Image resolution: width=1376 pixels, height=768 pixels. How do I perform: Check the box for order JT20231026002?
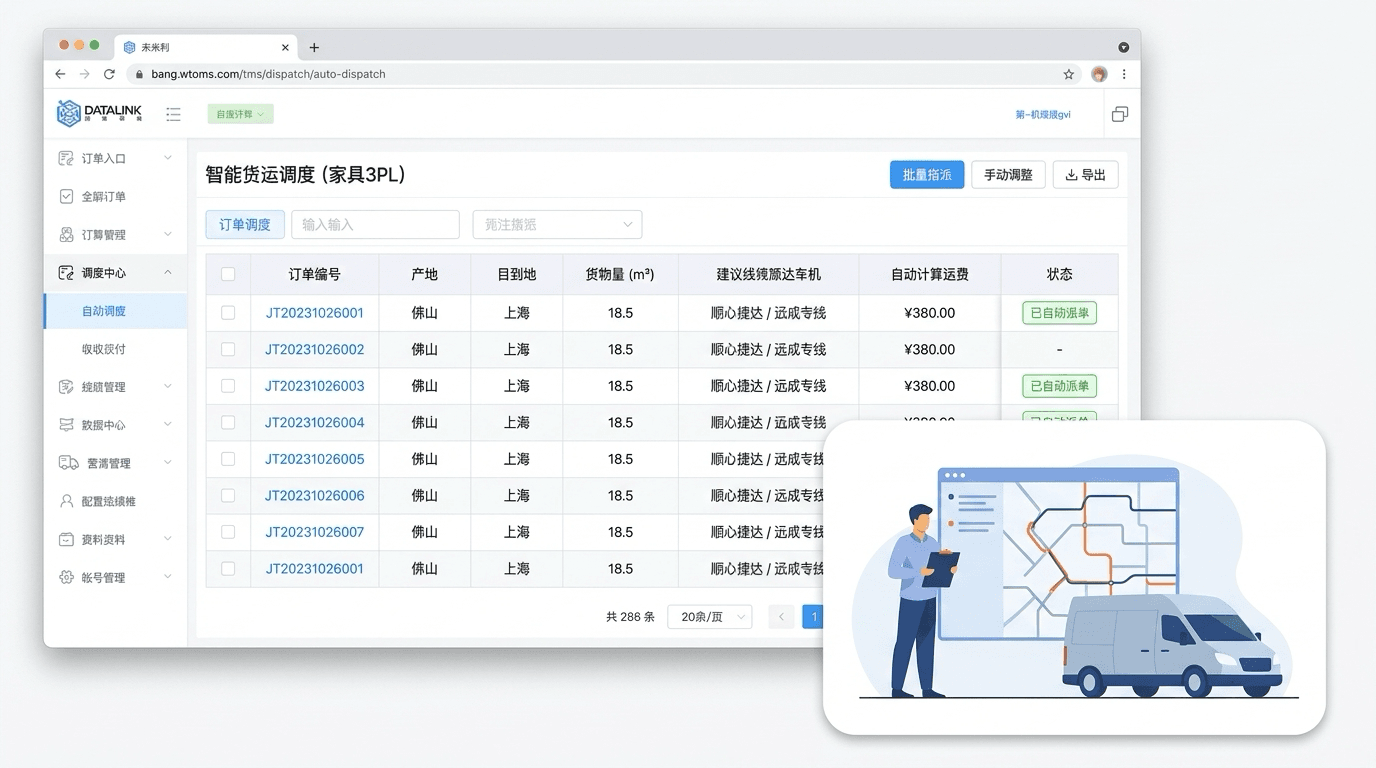[228, 349]
